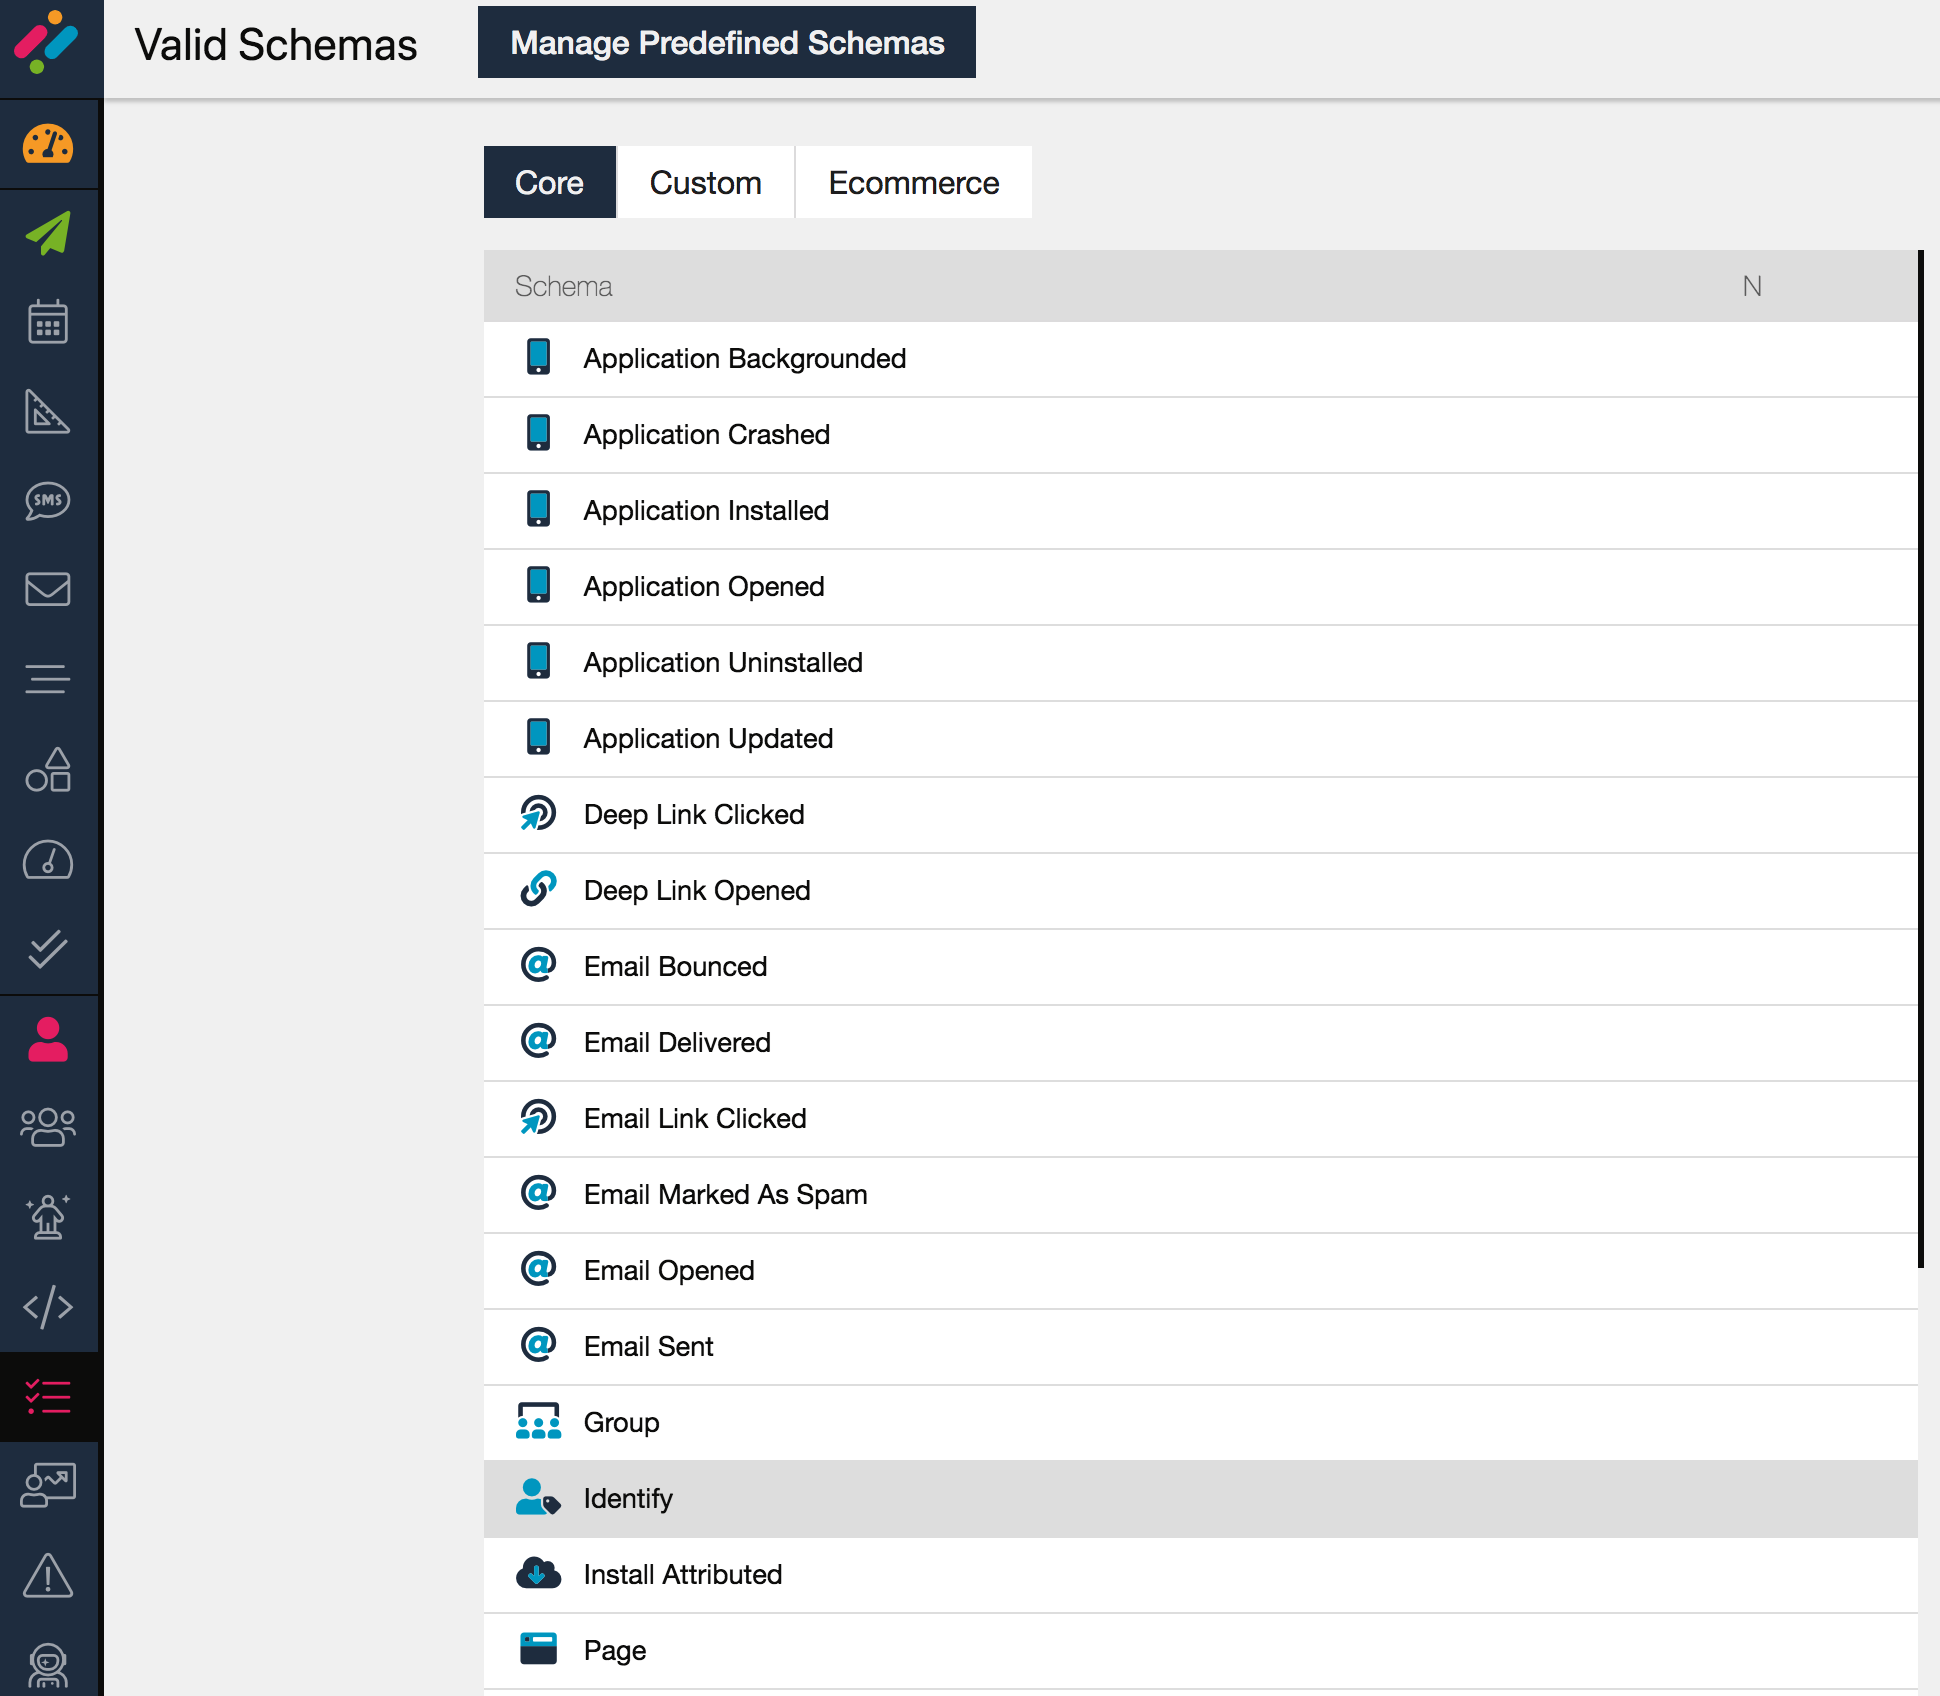Open the dashboard gauge icon in sidebar

(48, 145)
